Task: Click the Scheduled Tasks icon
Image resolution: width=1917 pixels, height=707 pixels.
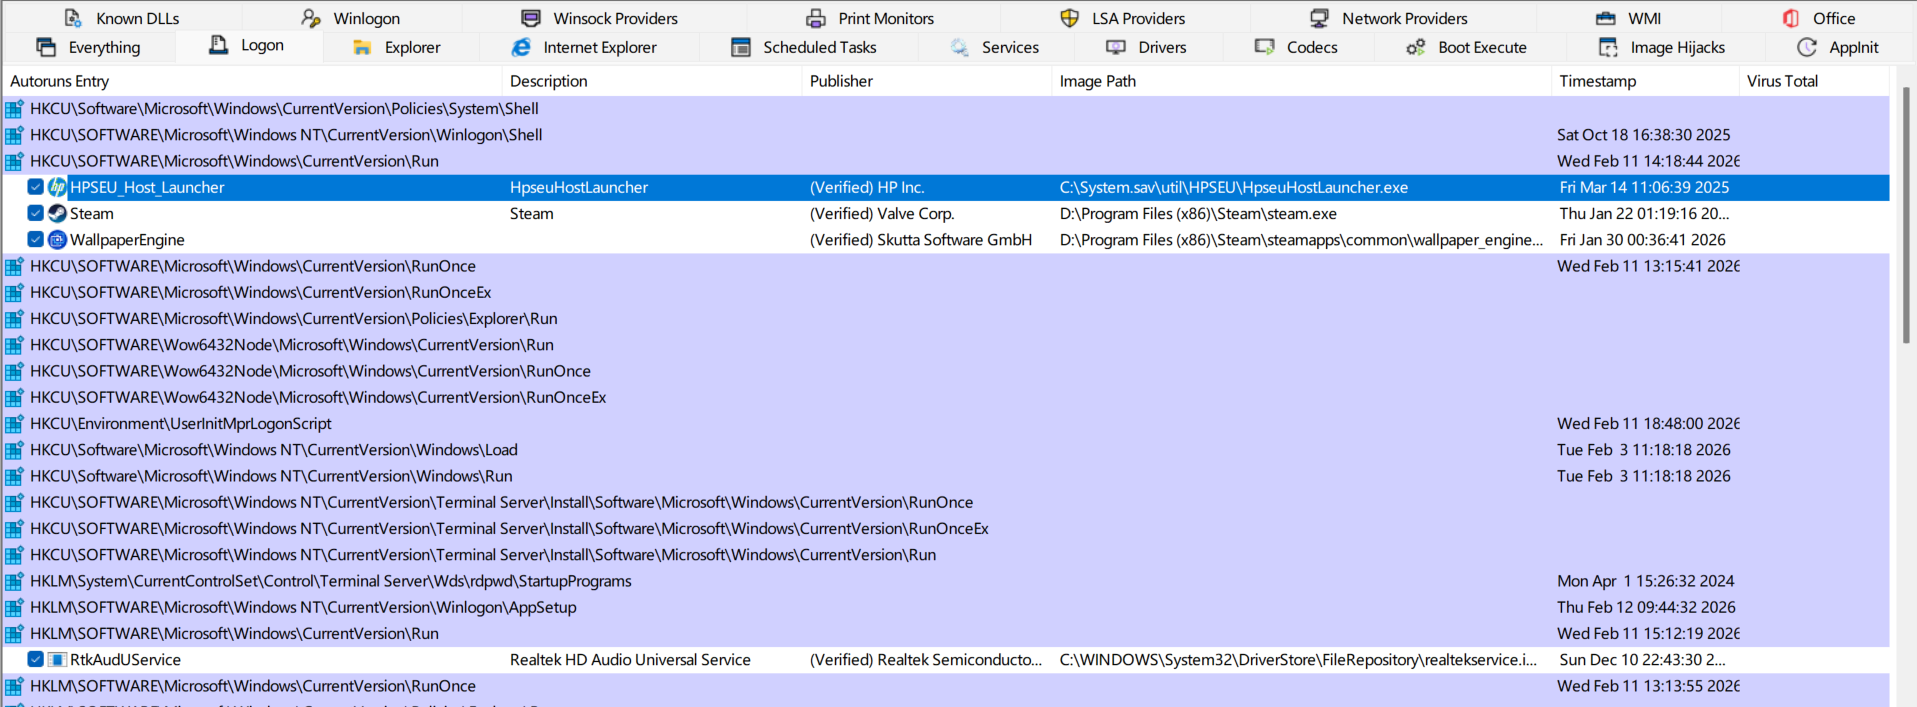Action: pos(741,47)
